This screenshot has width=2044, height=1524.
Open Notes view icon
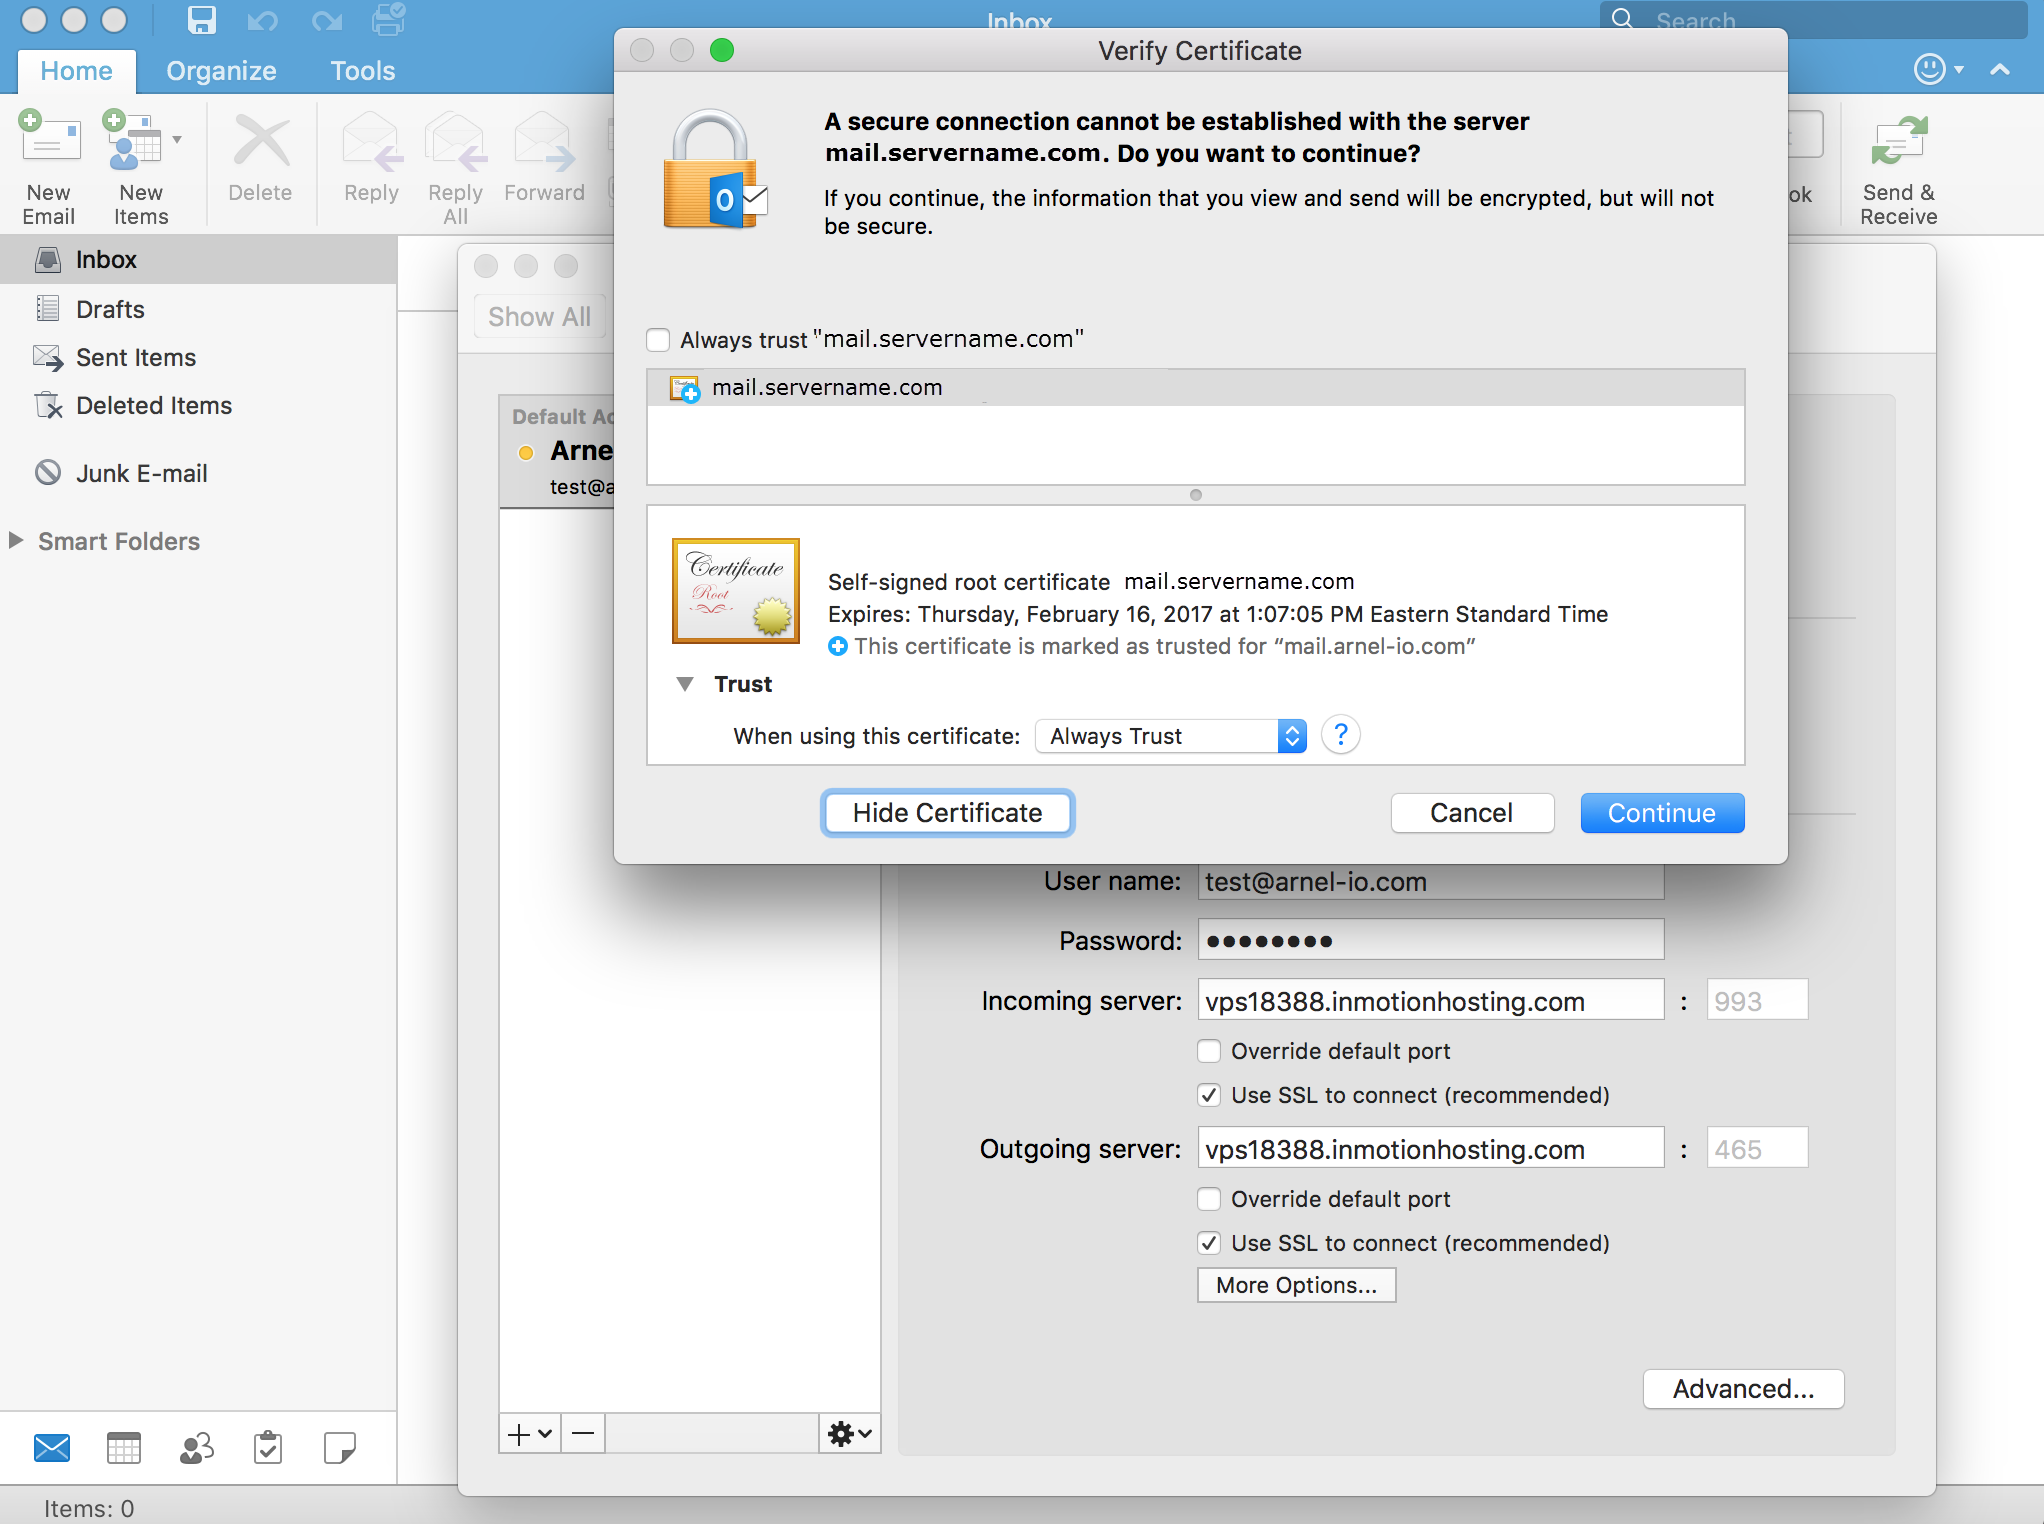click(340, 1447)
